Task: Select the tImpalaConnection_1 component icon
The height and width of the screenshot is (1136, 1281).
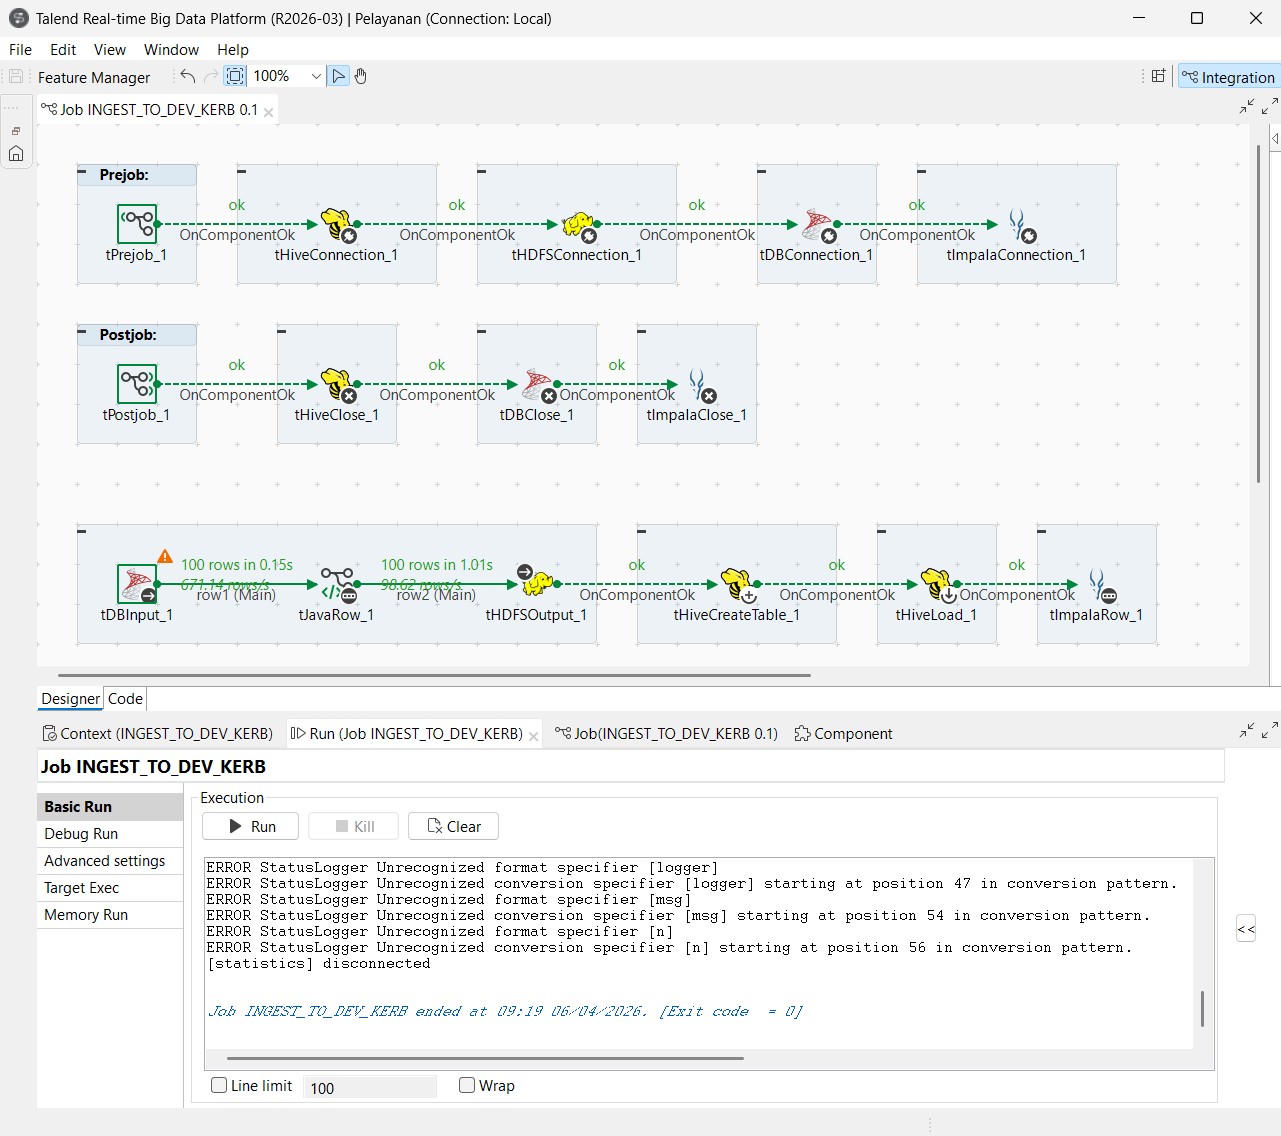Action: pyautogui.click(x=1020, y=225)
